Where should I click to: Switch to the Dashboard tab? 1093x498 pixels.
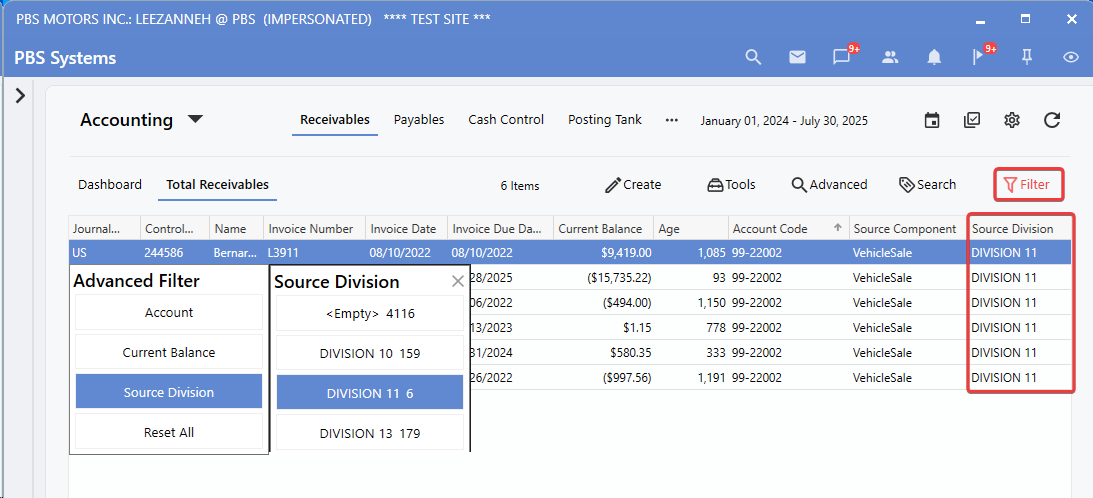point(110,185)
